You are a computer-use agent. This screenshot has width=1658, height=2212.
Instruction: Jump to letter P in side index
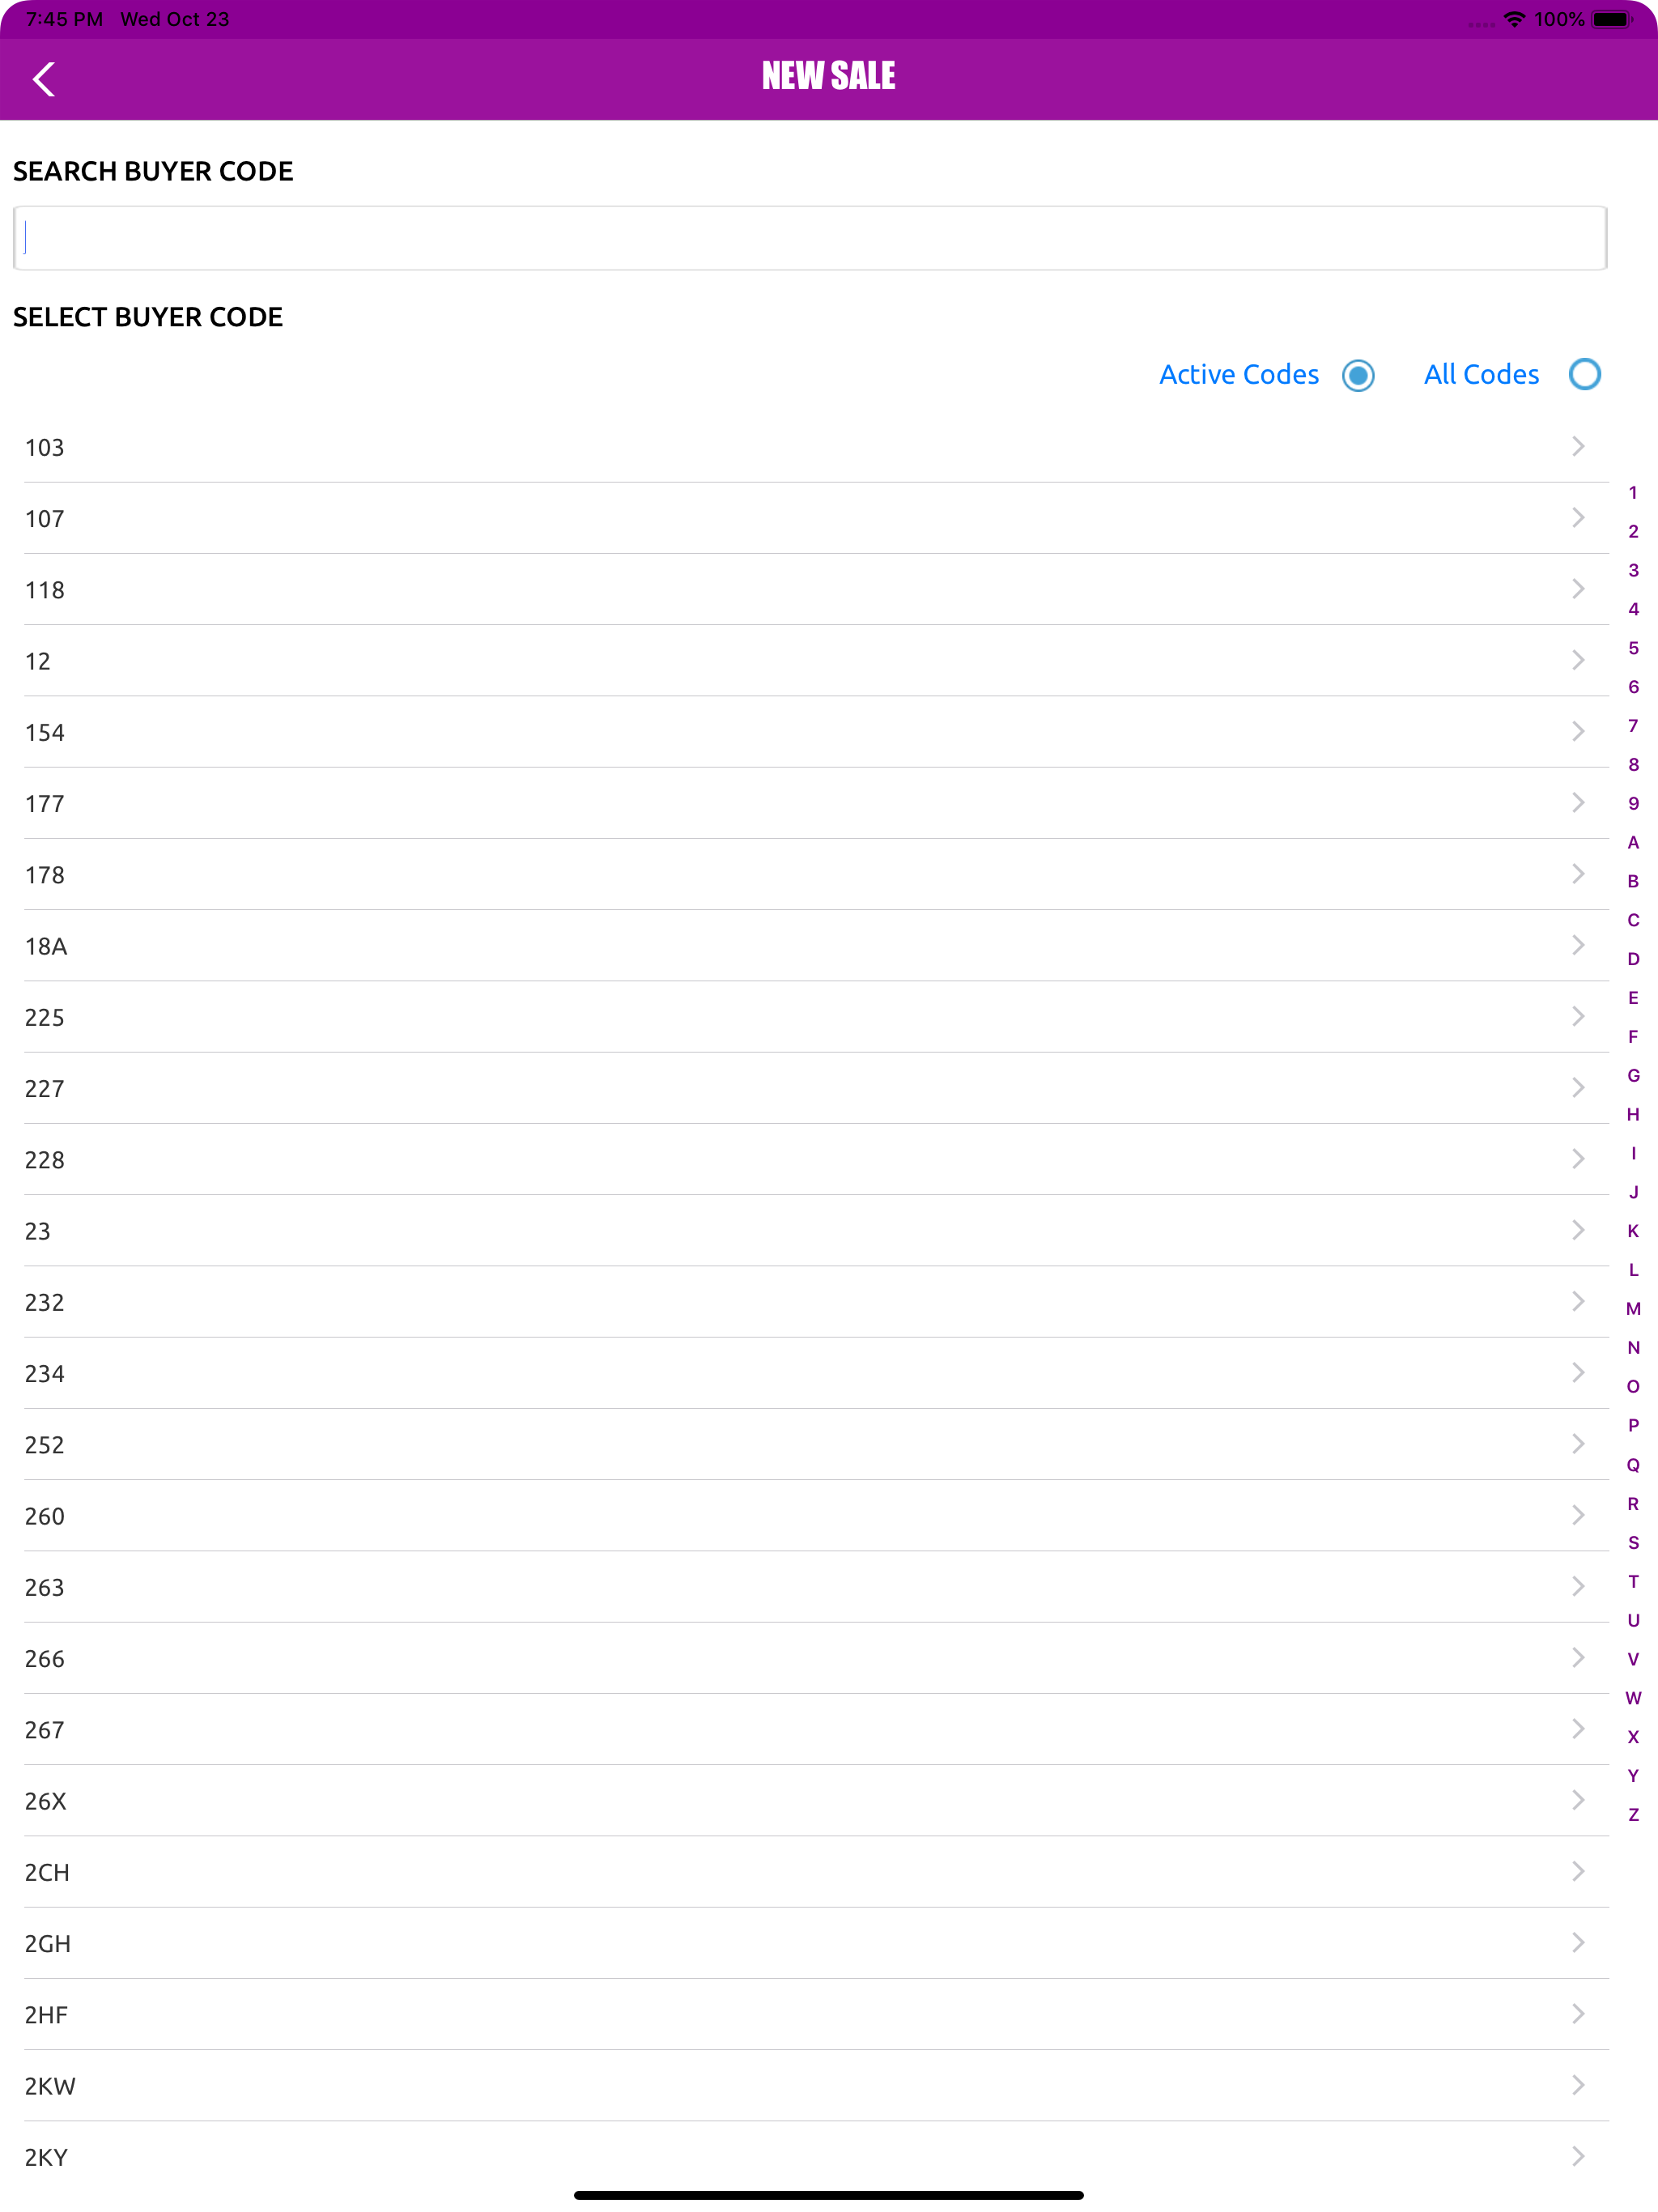coord(1633,1425)
